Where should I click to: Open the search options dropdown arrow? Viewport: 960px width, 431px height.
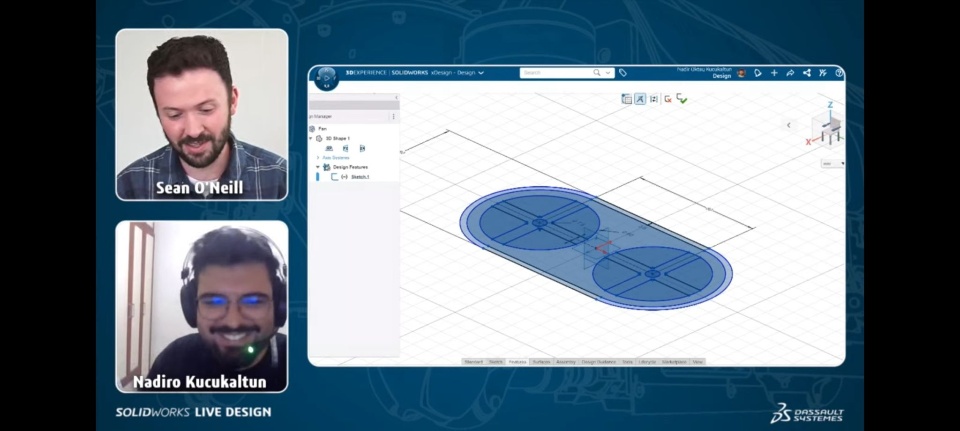(607, 73)
